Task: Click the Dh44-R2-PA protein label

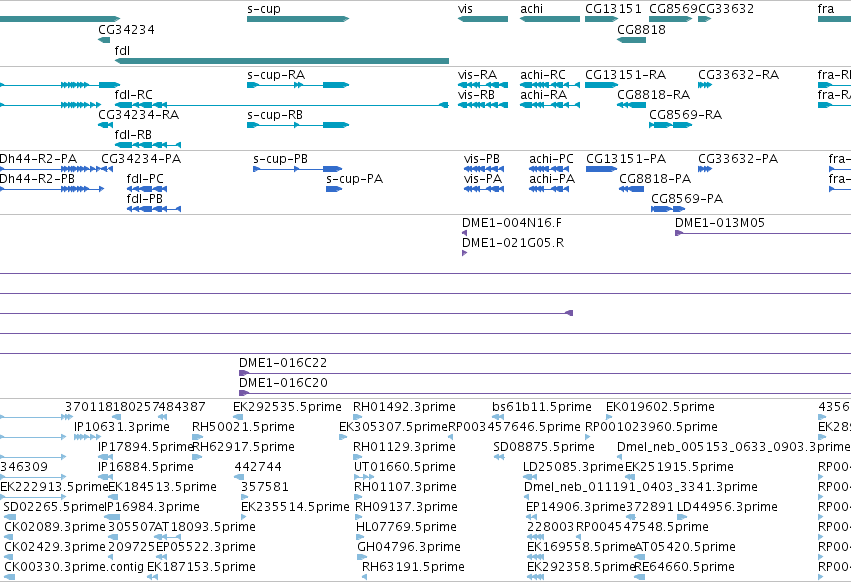Action: click(x=38, y=159)
